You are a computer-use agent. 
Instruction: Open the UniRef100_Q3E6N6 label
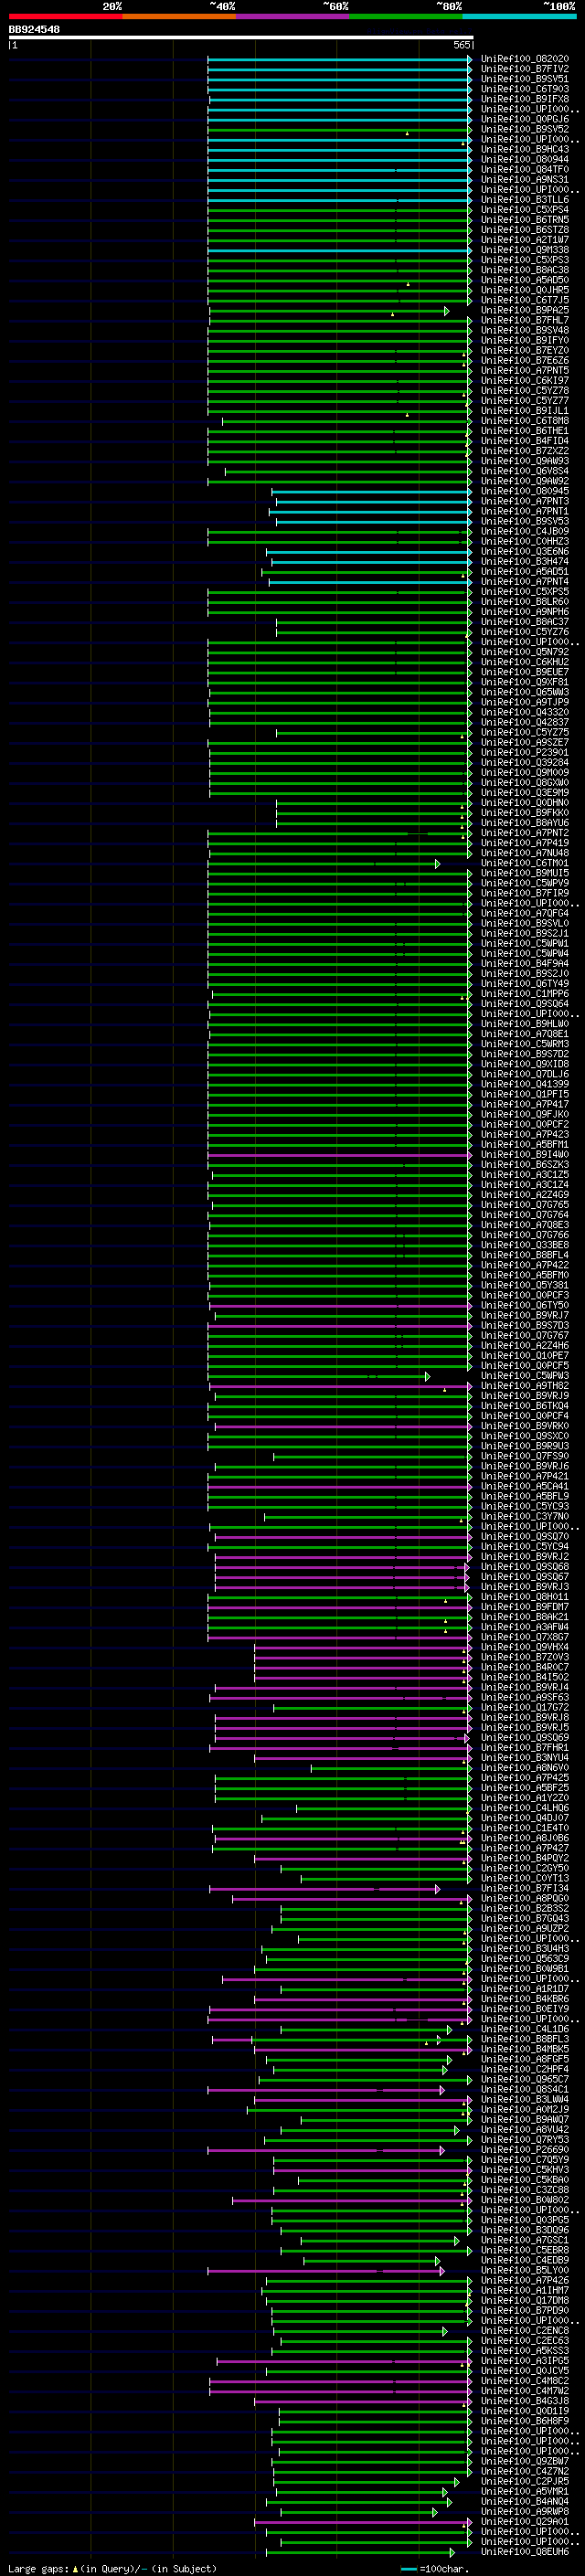pyautogui.click(x=525, y=552)
